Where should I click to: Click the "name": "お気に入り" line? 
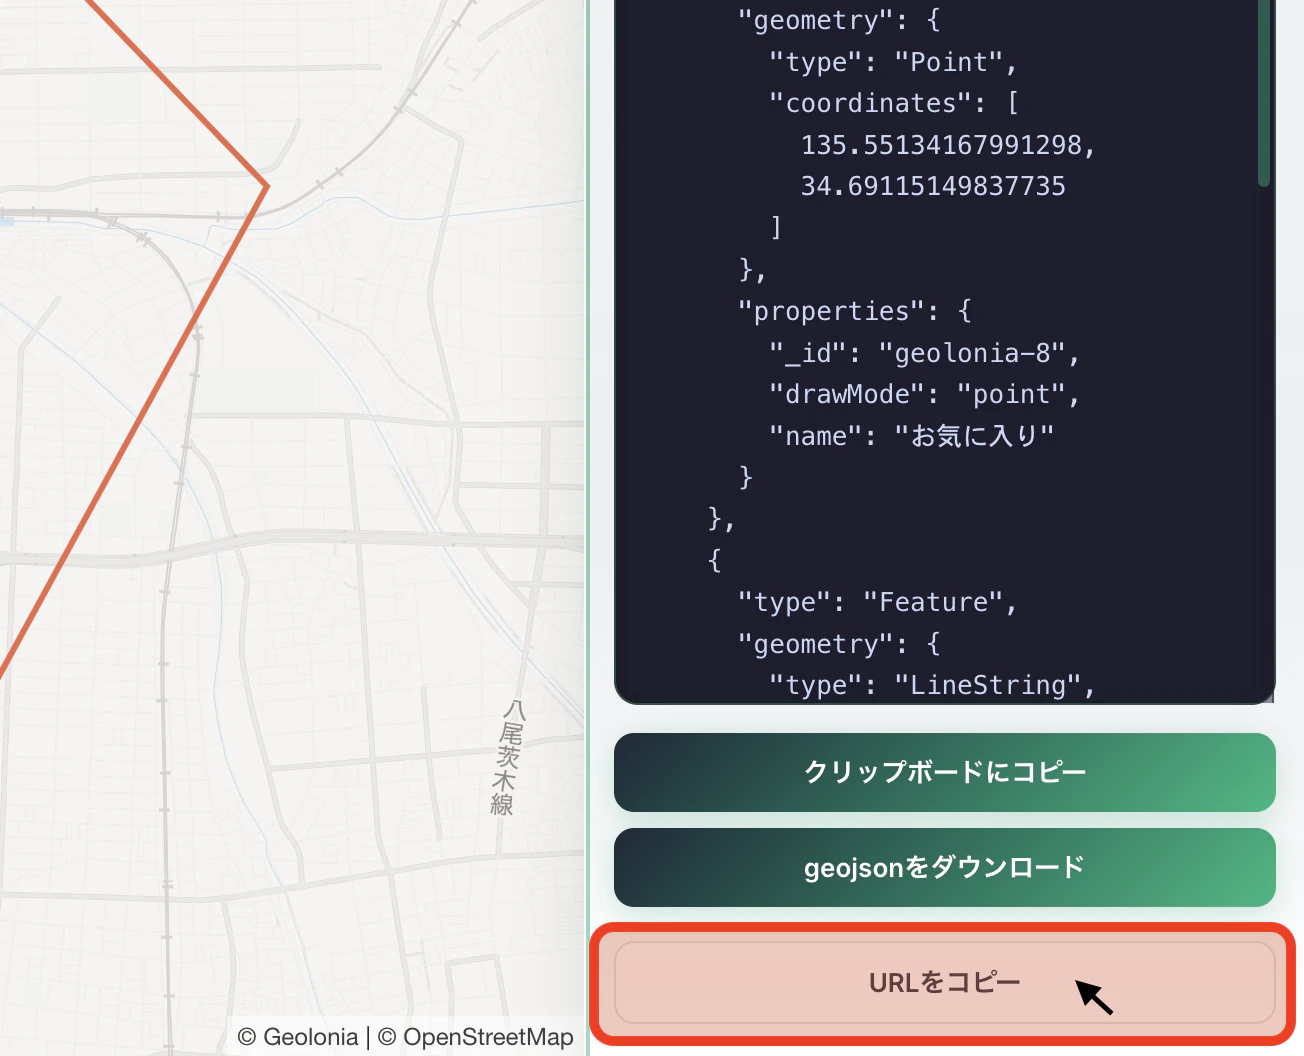tap(911, 436)
